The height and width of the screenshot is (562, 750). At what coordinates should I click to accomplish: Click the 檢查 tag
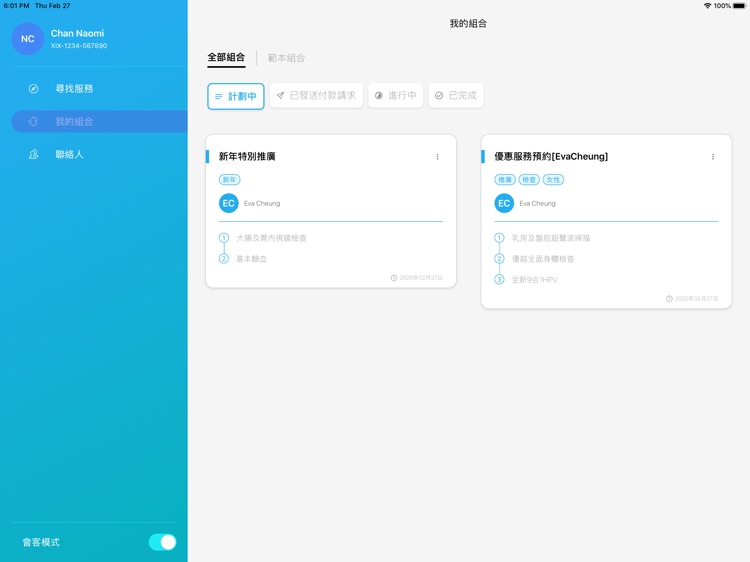pyautogui.click(x=529, y=180)
